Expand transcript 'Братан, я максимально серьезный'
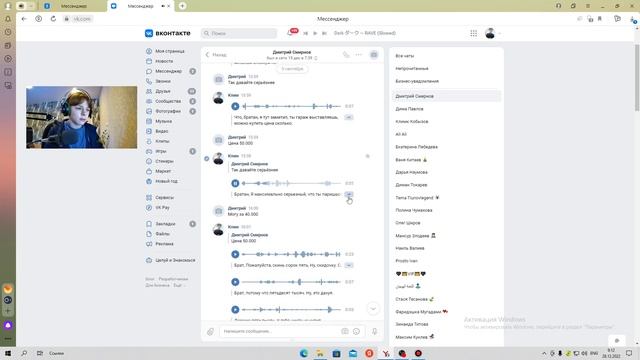640x360 pixels. [349, 194]
